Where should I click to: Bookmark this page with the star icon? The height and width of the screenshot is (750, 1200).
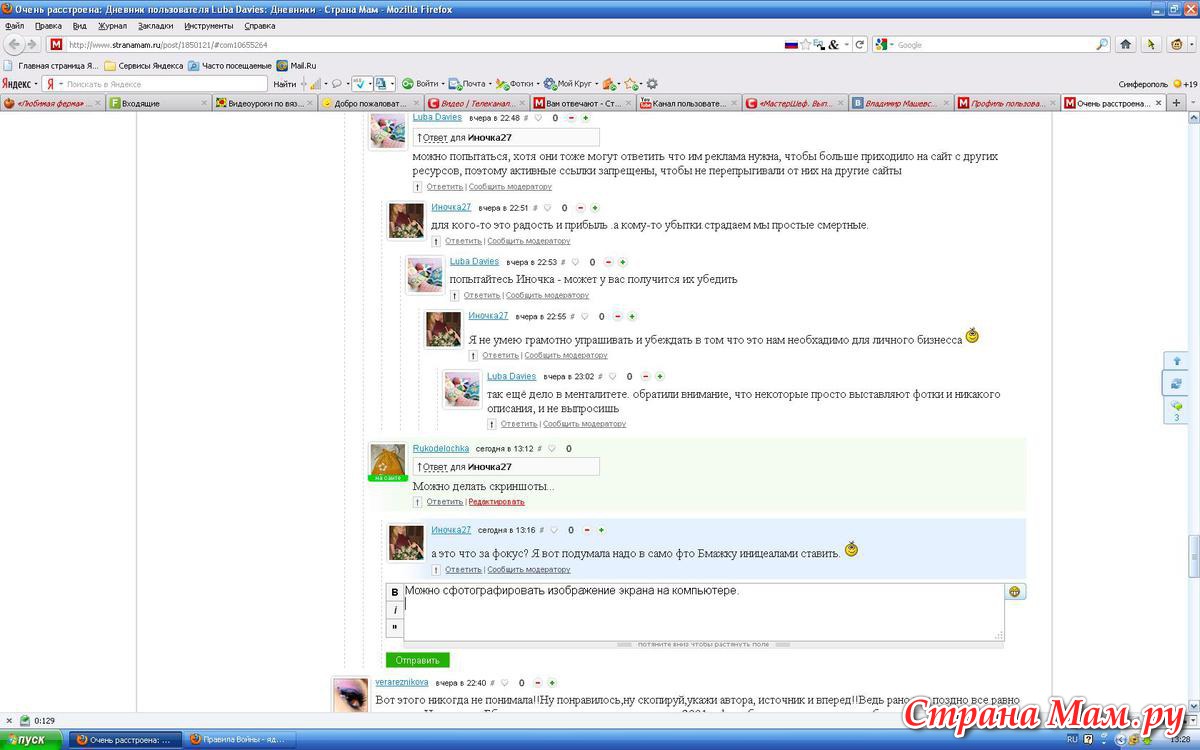coord(806,45)
